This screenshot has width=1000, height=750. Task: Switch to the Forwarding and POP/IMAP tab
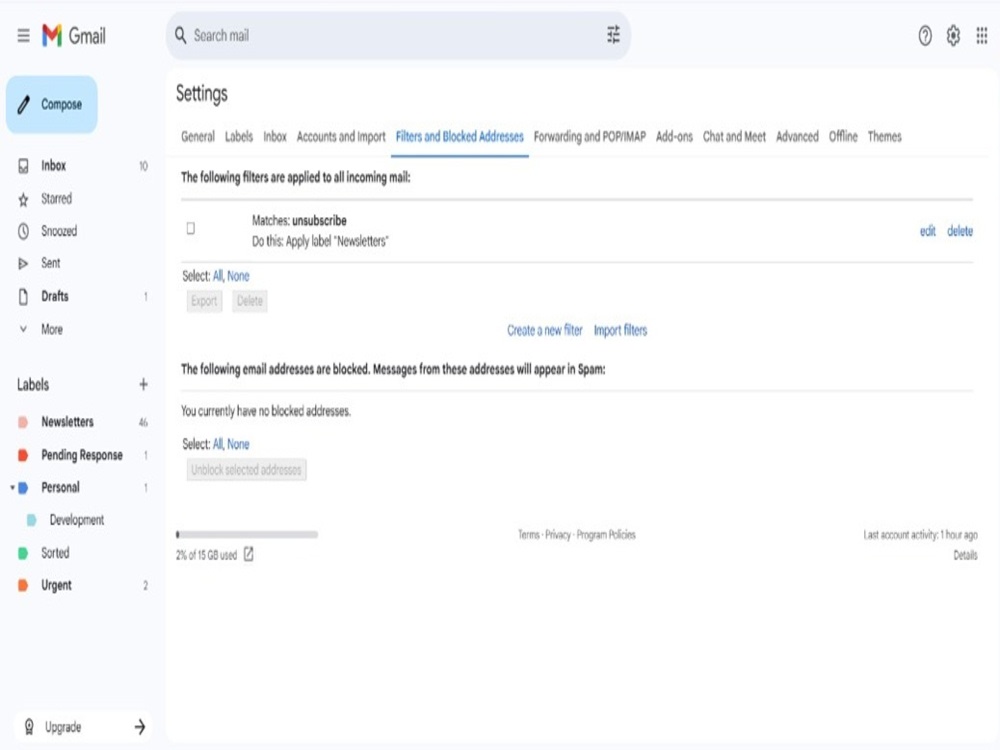click(589, 136)
